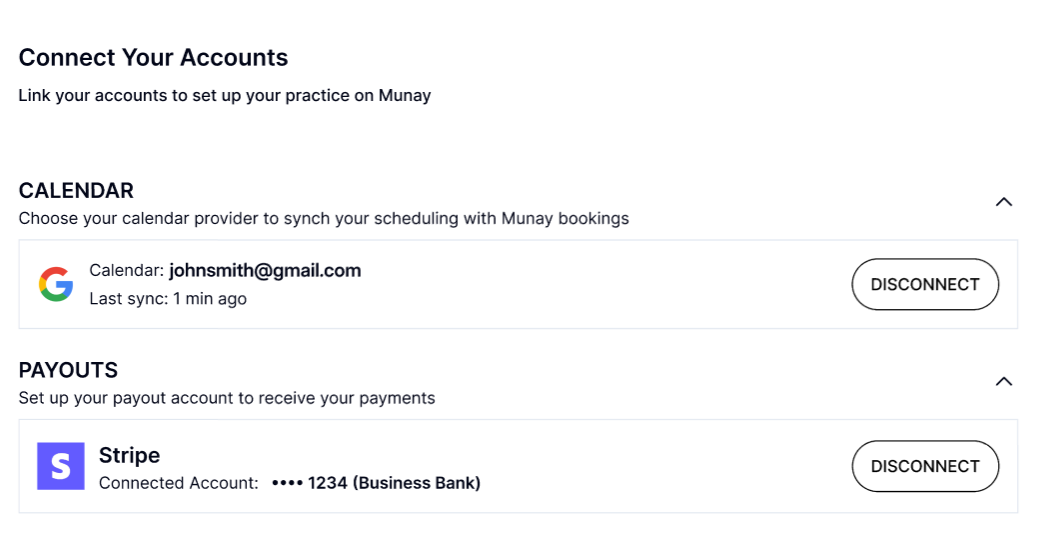1046x538 pixels.
Task: Select the Link your accounts subtitle text
Action: pyautogui.click(x=225, y=95)
